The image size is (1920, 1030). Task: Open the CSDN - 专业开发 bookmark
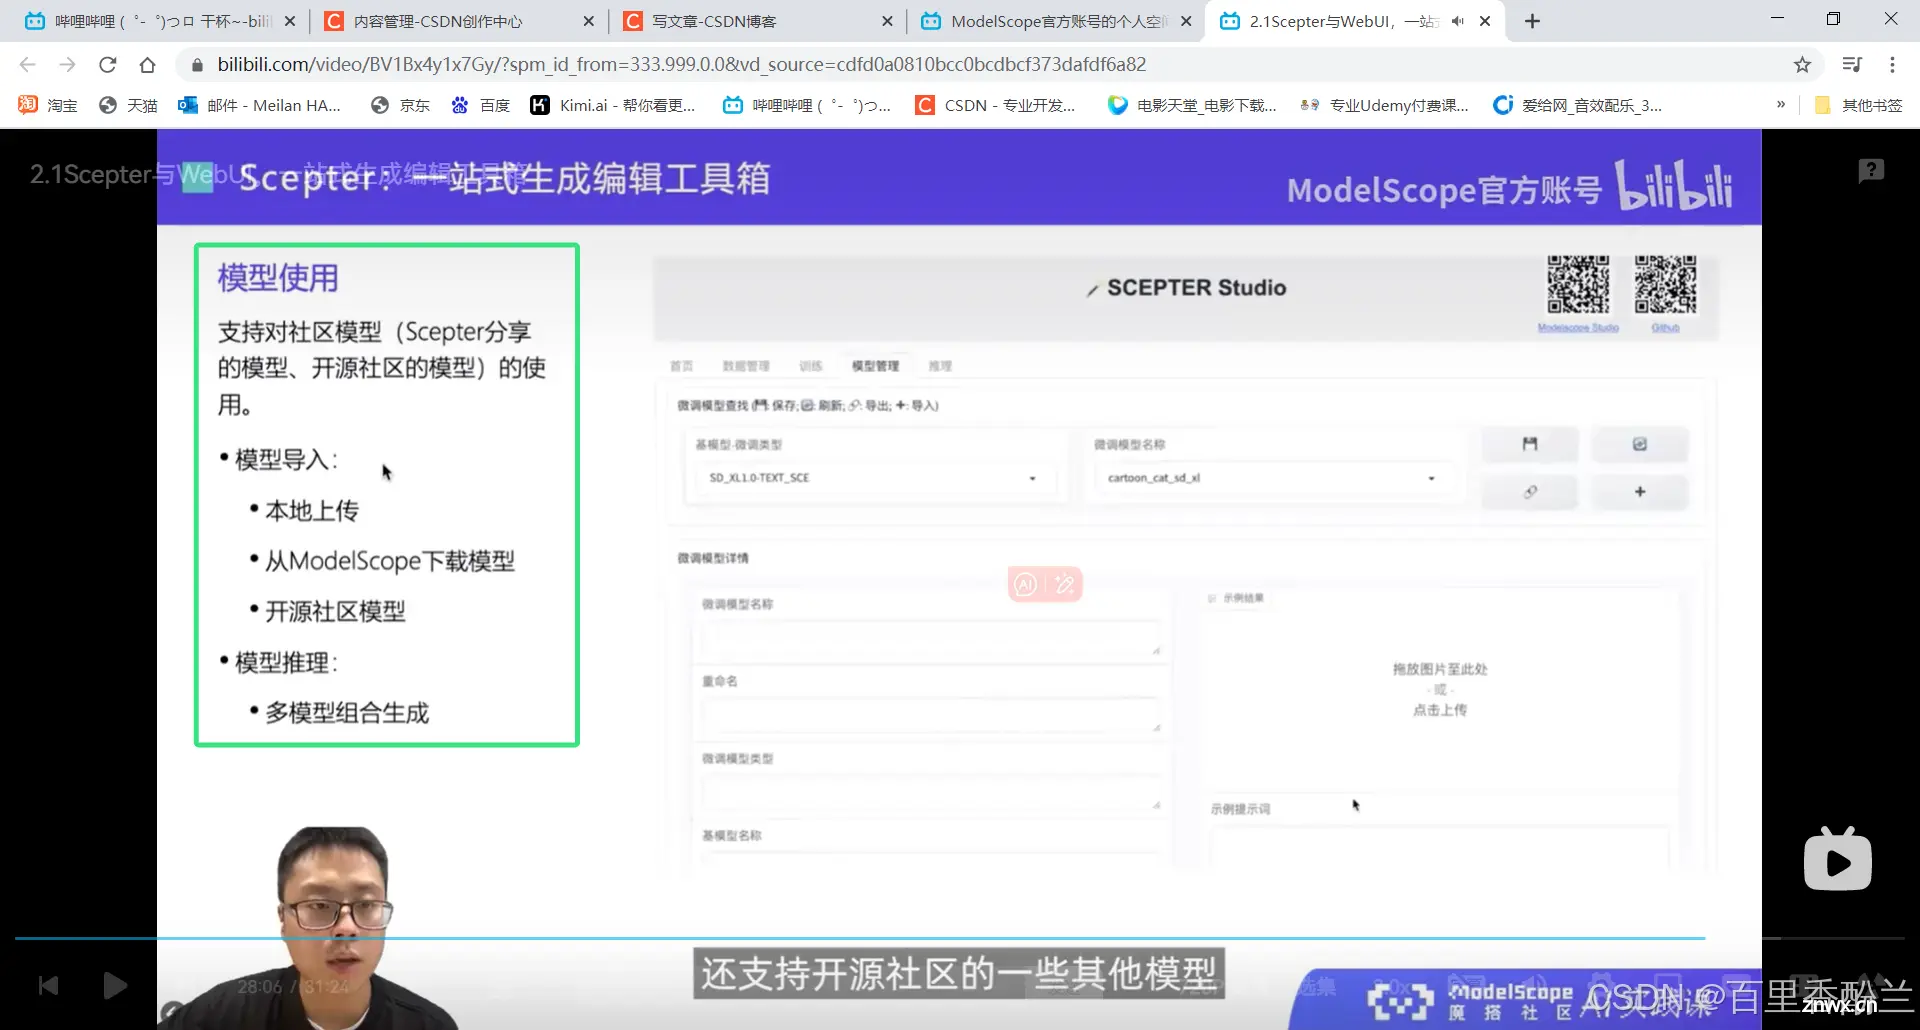pyautogui.click(x=996, y=105)
